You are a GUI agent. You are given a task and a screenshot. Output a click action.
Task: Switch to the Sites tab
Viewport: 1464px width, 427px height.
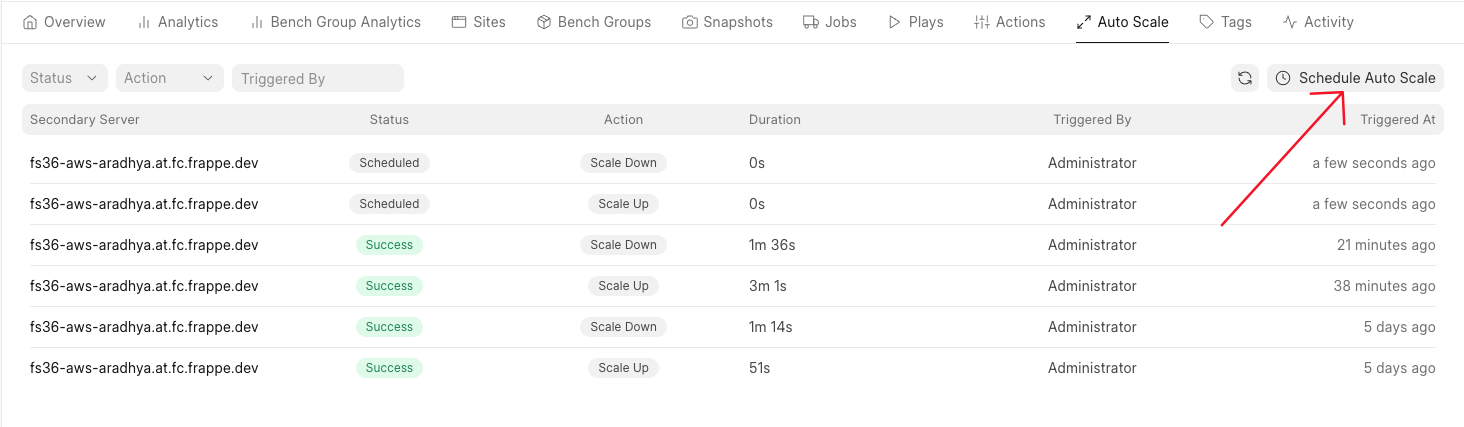[479, 22]
